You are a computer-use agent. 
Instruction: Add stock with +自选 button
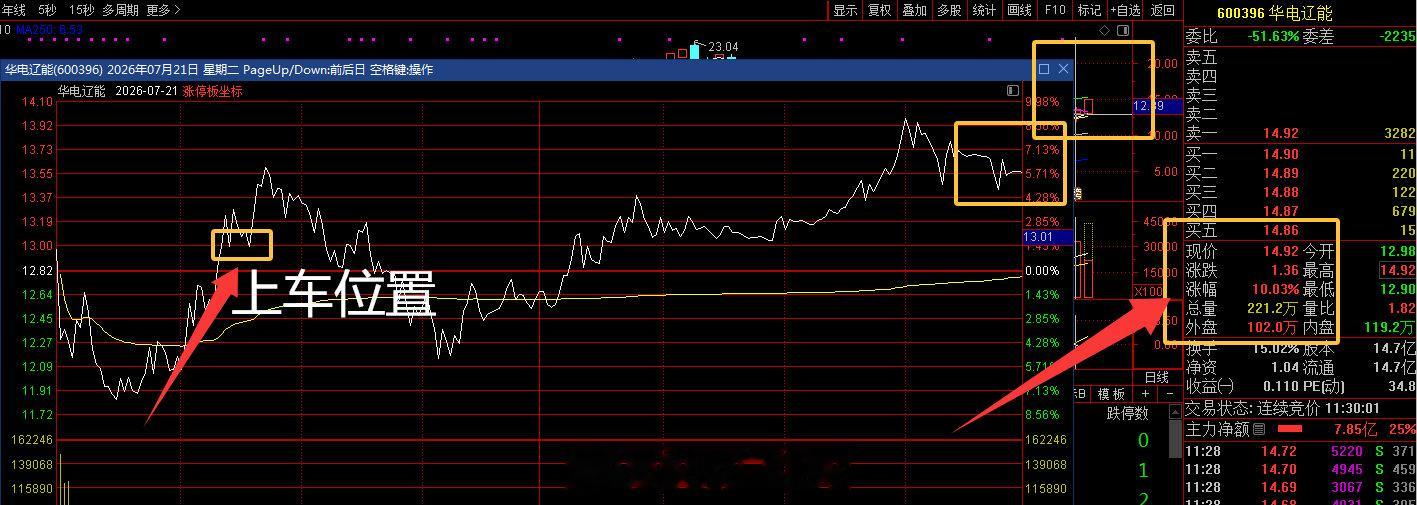tap(1125, 10)
